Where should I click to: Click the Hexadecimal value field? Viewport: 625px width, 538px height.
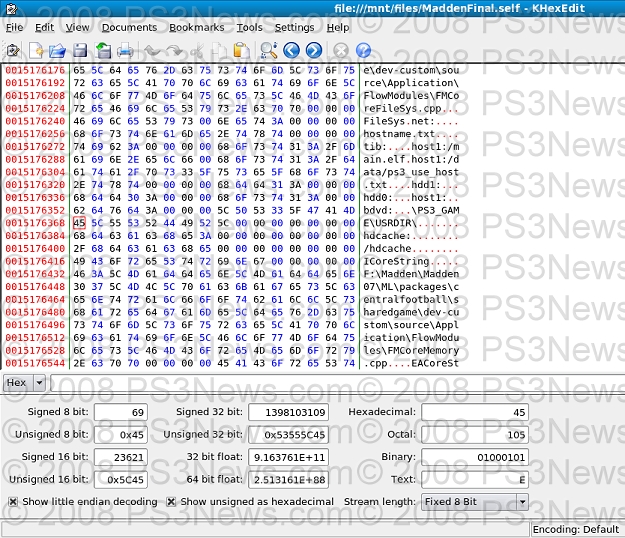click(x=475, y=412)
